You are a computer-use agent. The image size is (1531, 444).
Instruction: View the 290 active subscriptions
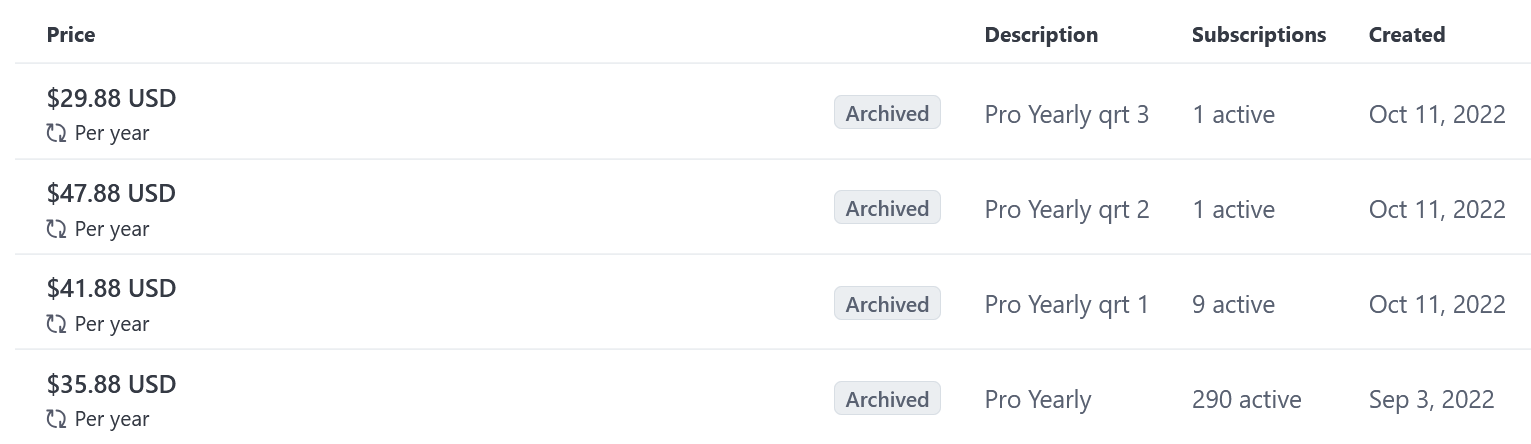(1247, 400)
